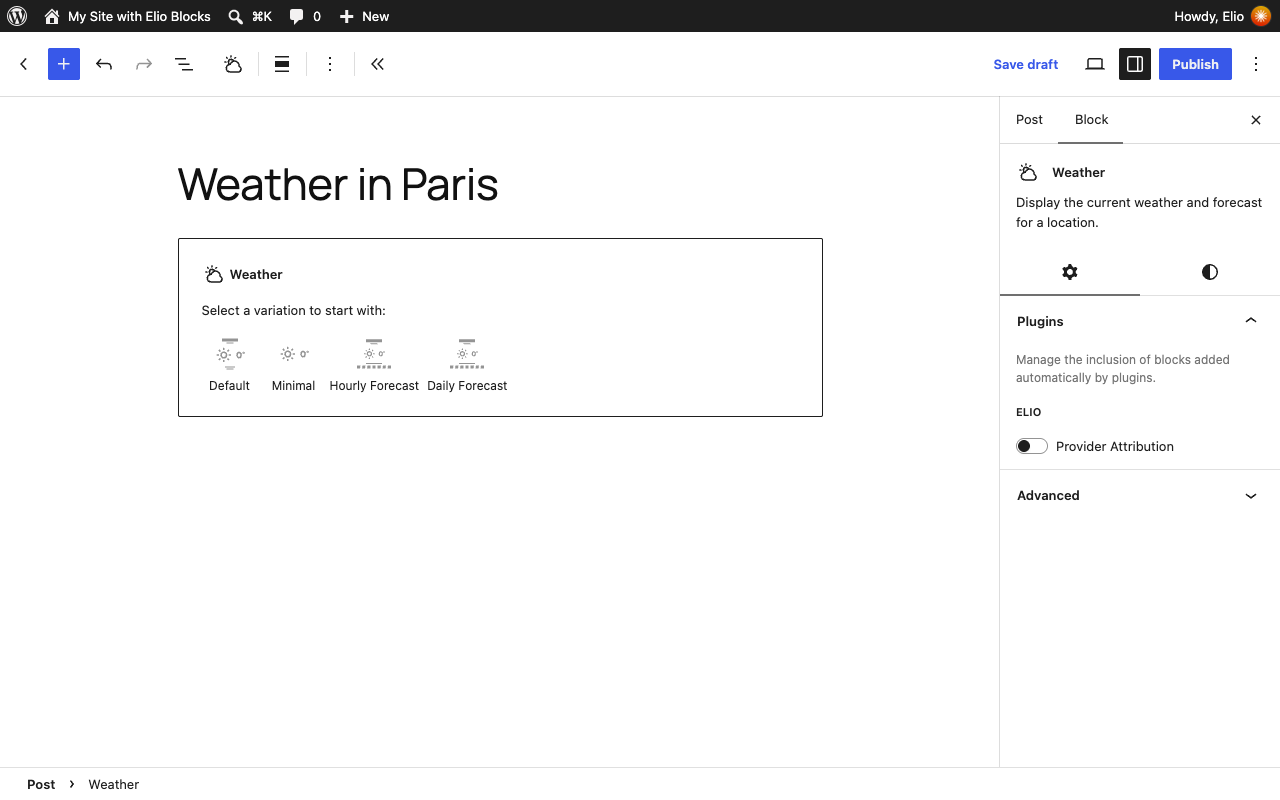1280x800 pixels.
Task: Switch to the Styles half-circle tab
Action: 1210,272
